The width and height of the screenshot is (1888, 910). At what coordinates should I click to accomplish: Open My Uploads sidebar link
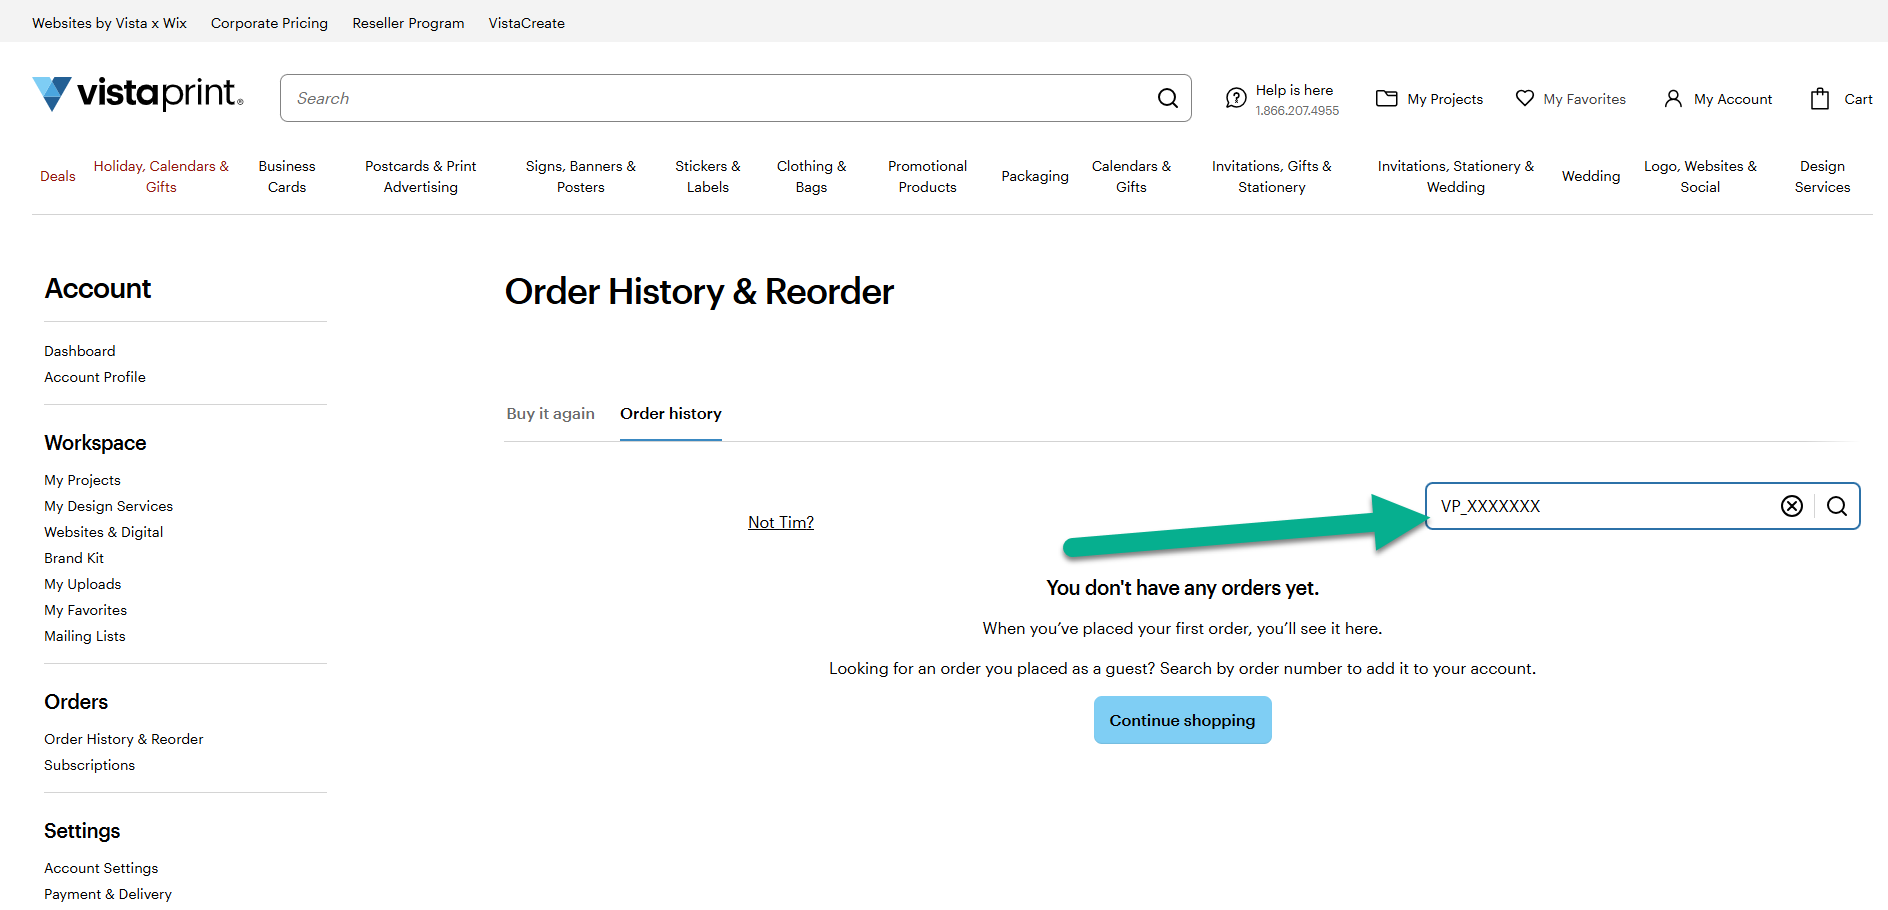(82, 584)
